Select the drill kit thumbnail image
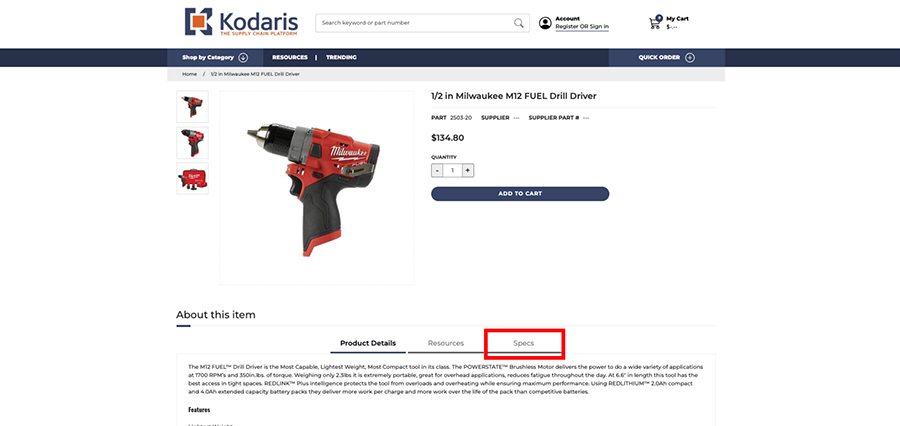 (x=192, y=179)
